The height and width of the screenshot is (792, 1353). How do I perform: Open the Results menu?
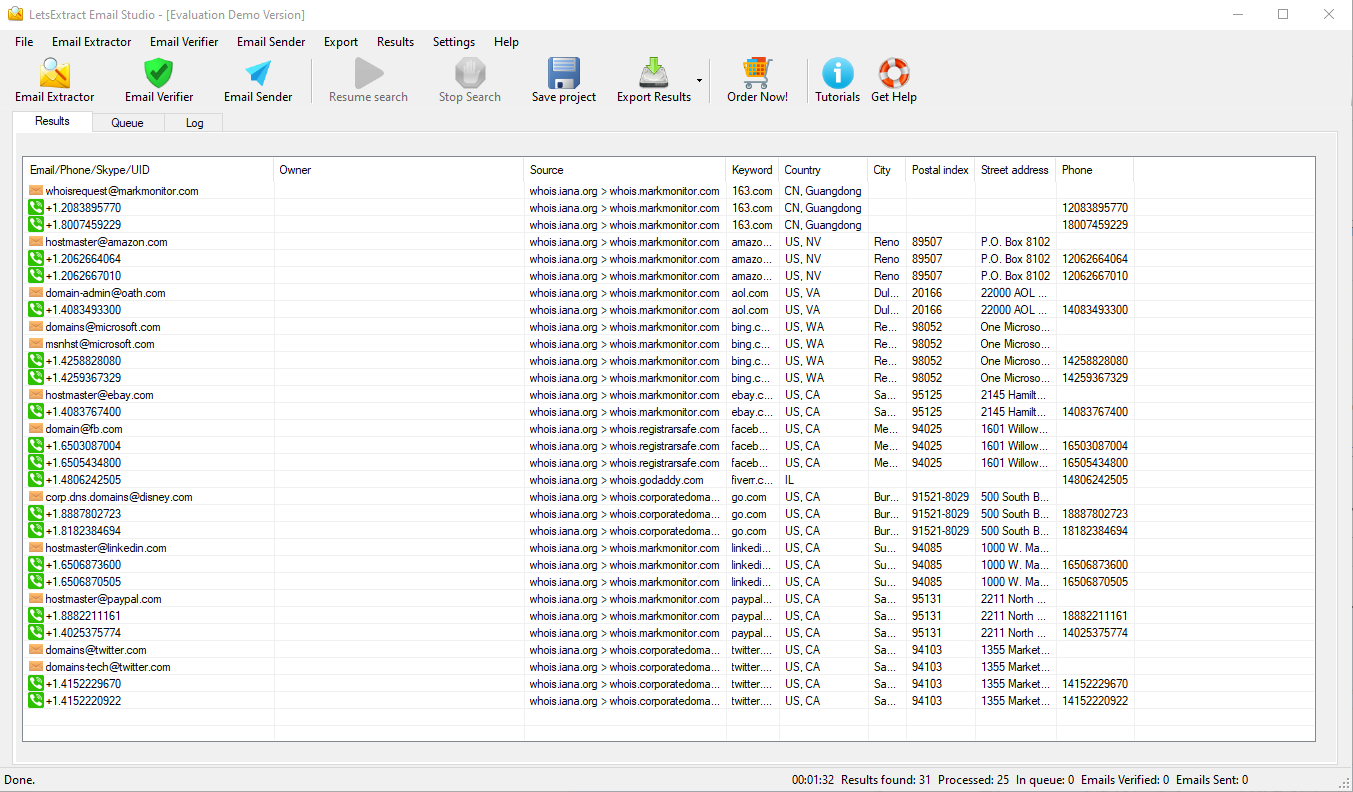pyautogui.click(x=395, y=42)
